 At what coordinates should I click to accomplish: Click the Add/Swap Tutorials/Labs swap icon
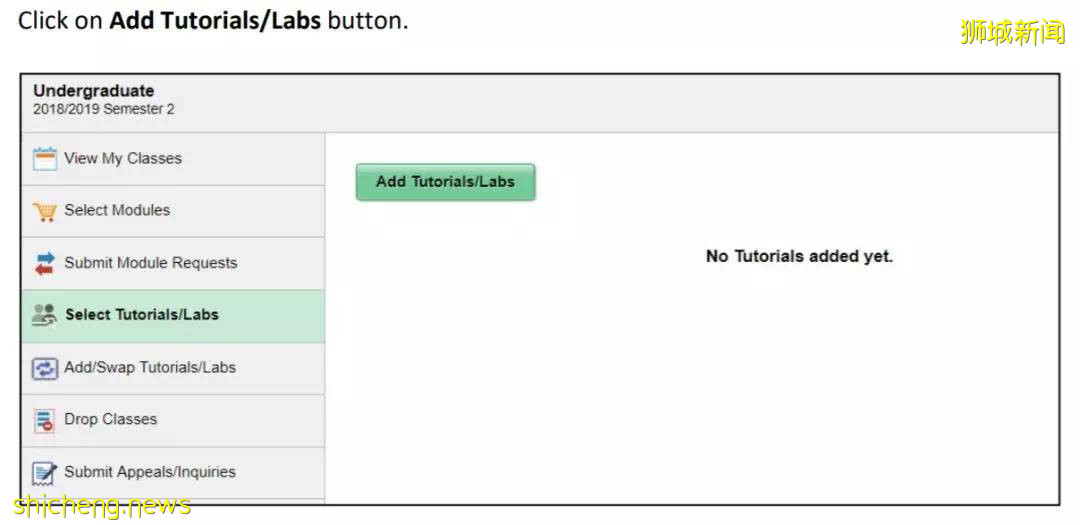click(x=45, y=368)
